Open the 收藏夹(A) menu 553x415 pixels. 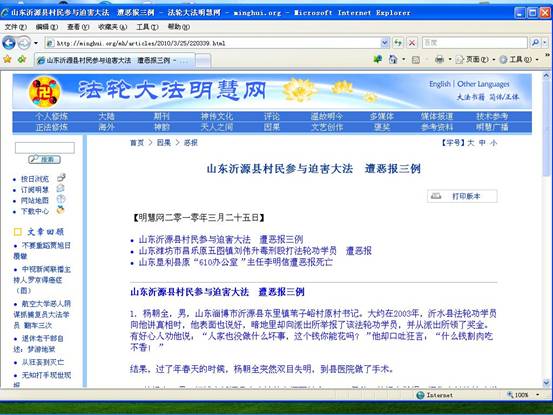(113, 27)
